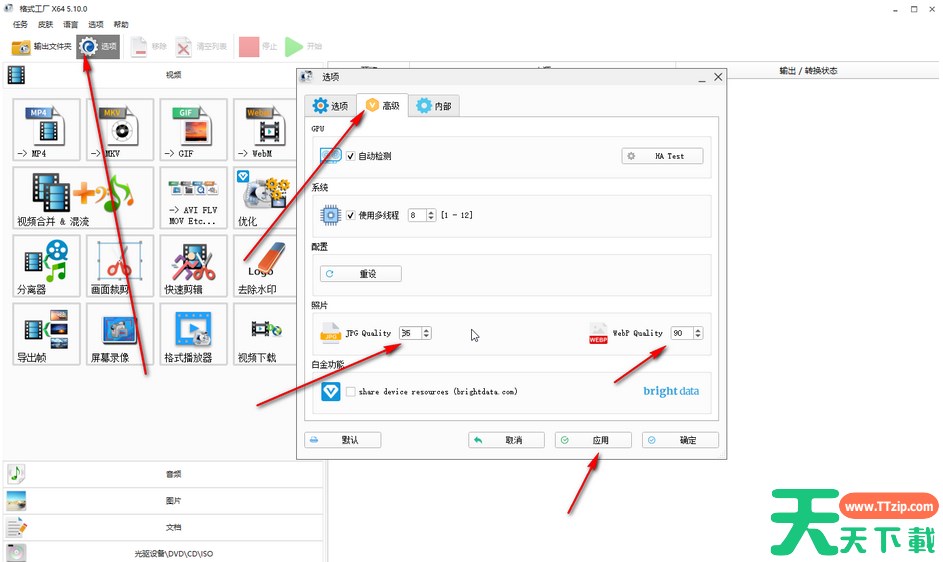Click the 音频 audio section music-note icon
This screenshot has height=562, width=943.
(16, 474)
